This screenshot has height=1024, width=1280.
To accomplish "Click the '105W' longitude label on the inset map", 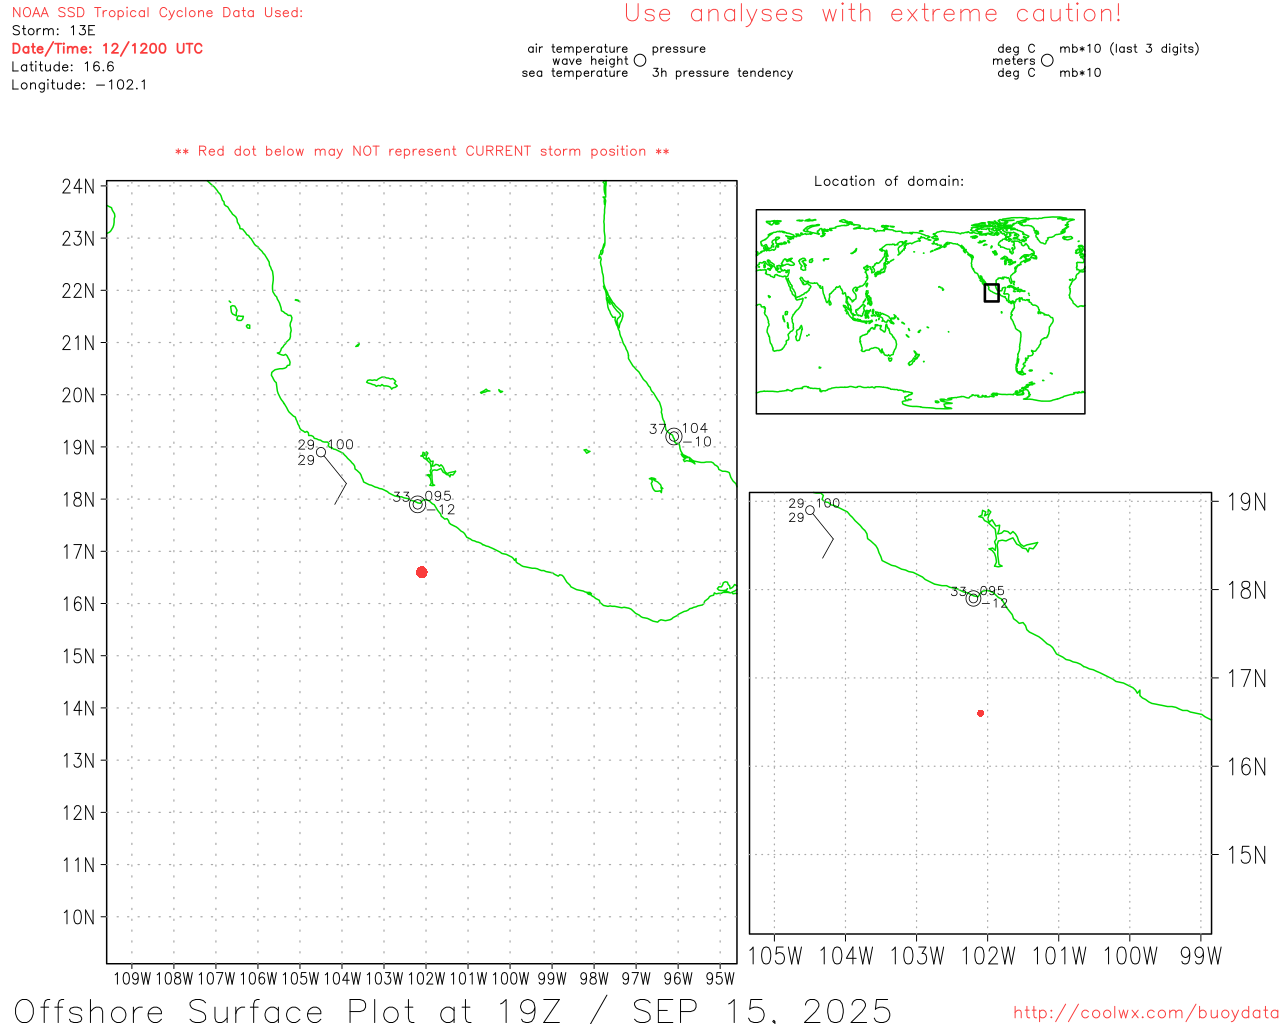I will tap(775, 956).
